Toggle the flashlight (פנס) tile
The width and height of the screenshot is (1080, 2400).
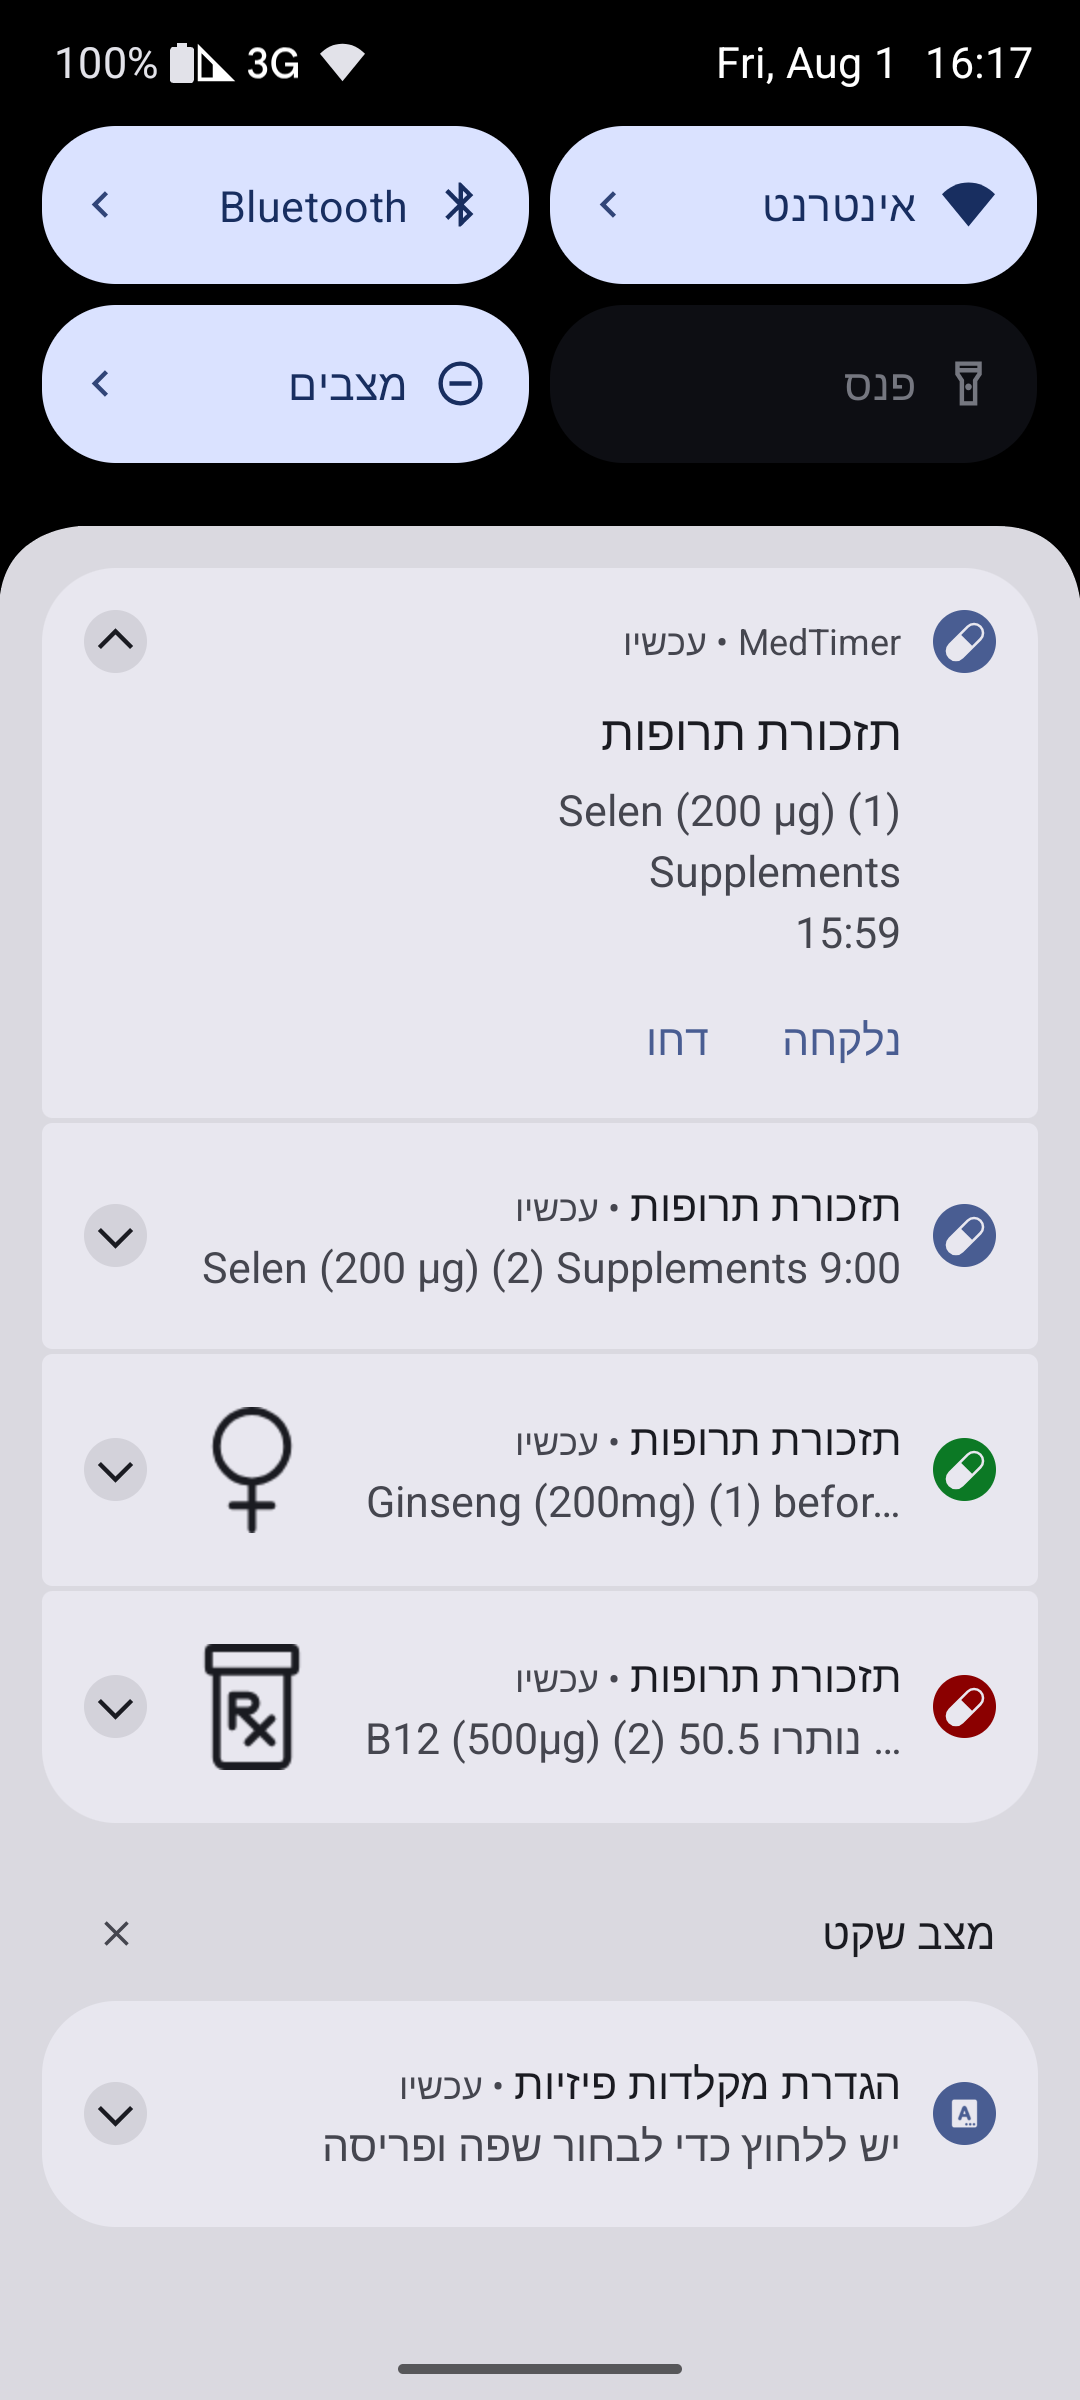pos(793,384)
